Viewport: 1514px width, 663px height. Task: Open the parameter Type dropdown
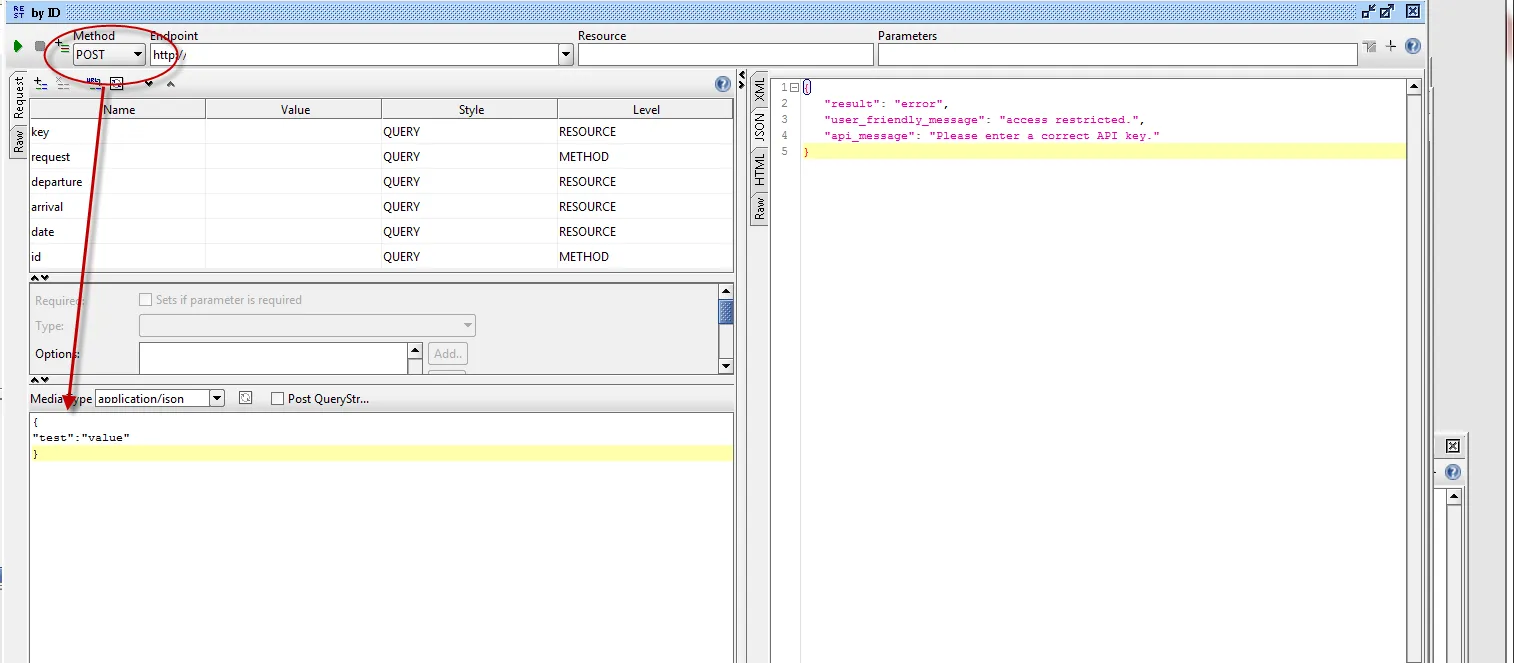(307, 326)
